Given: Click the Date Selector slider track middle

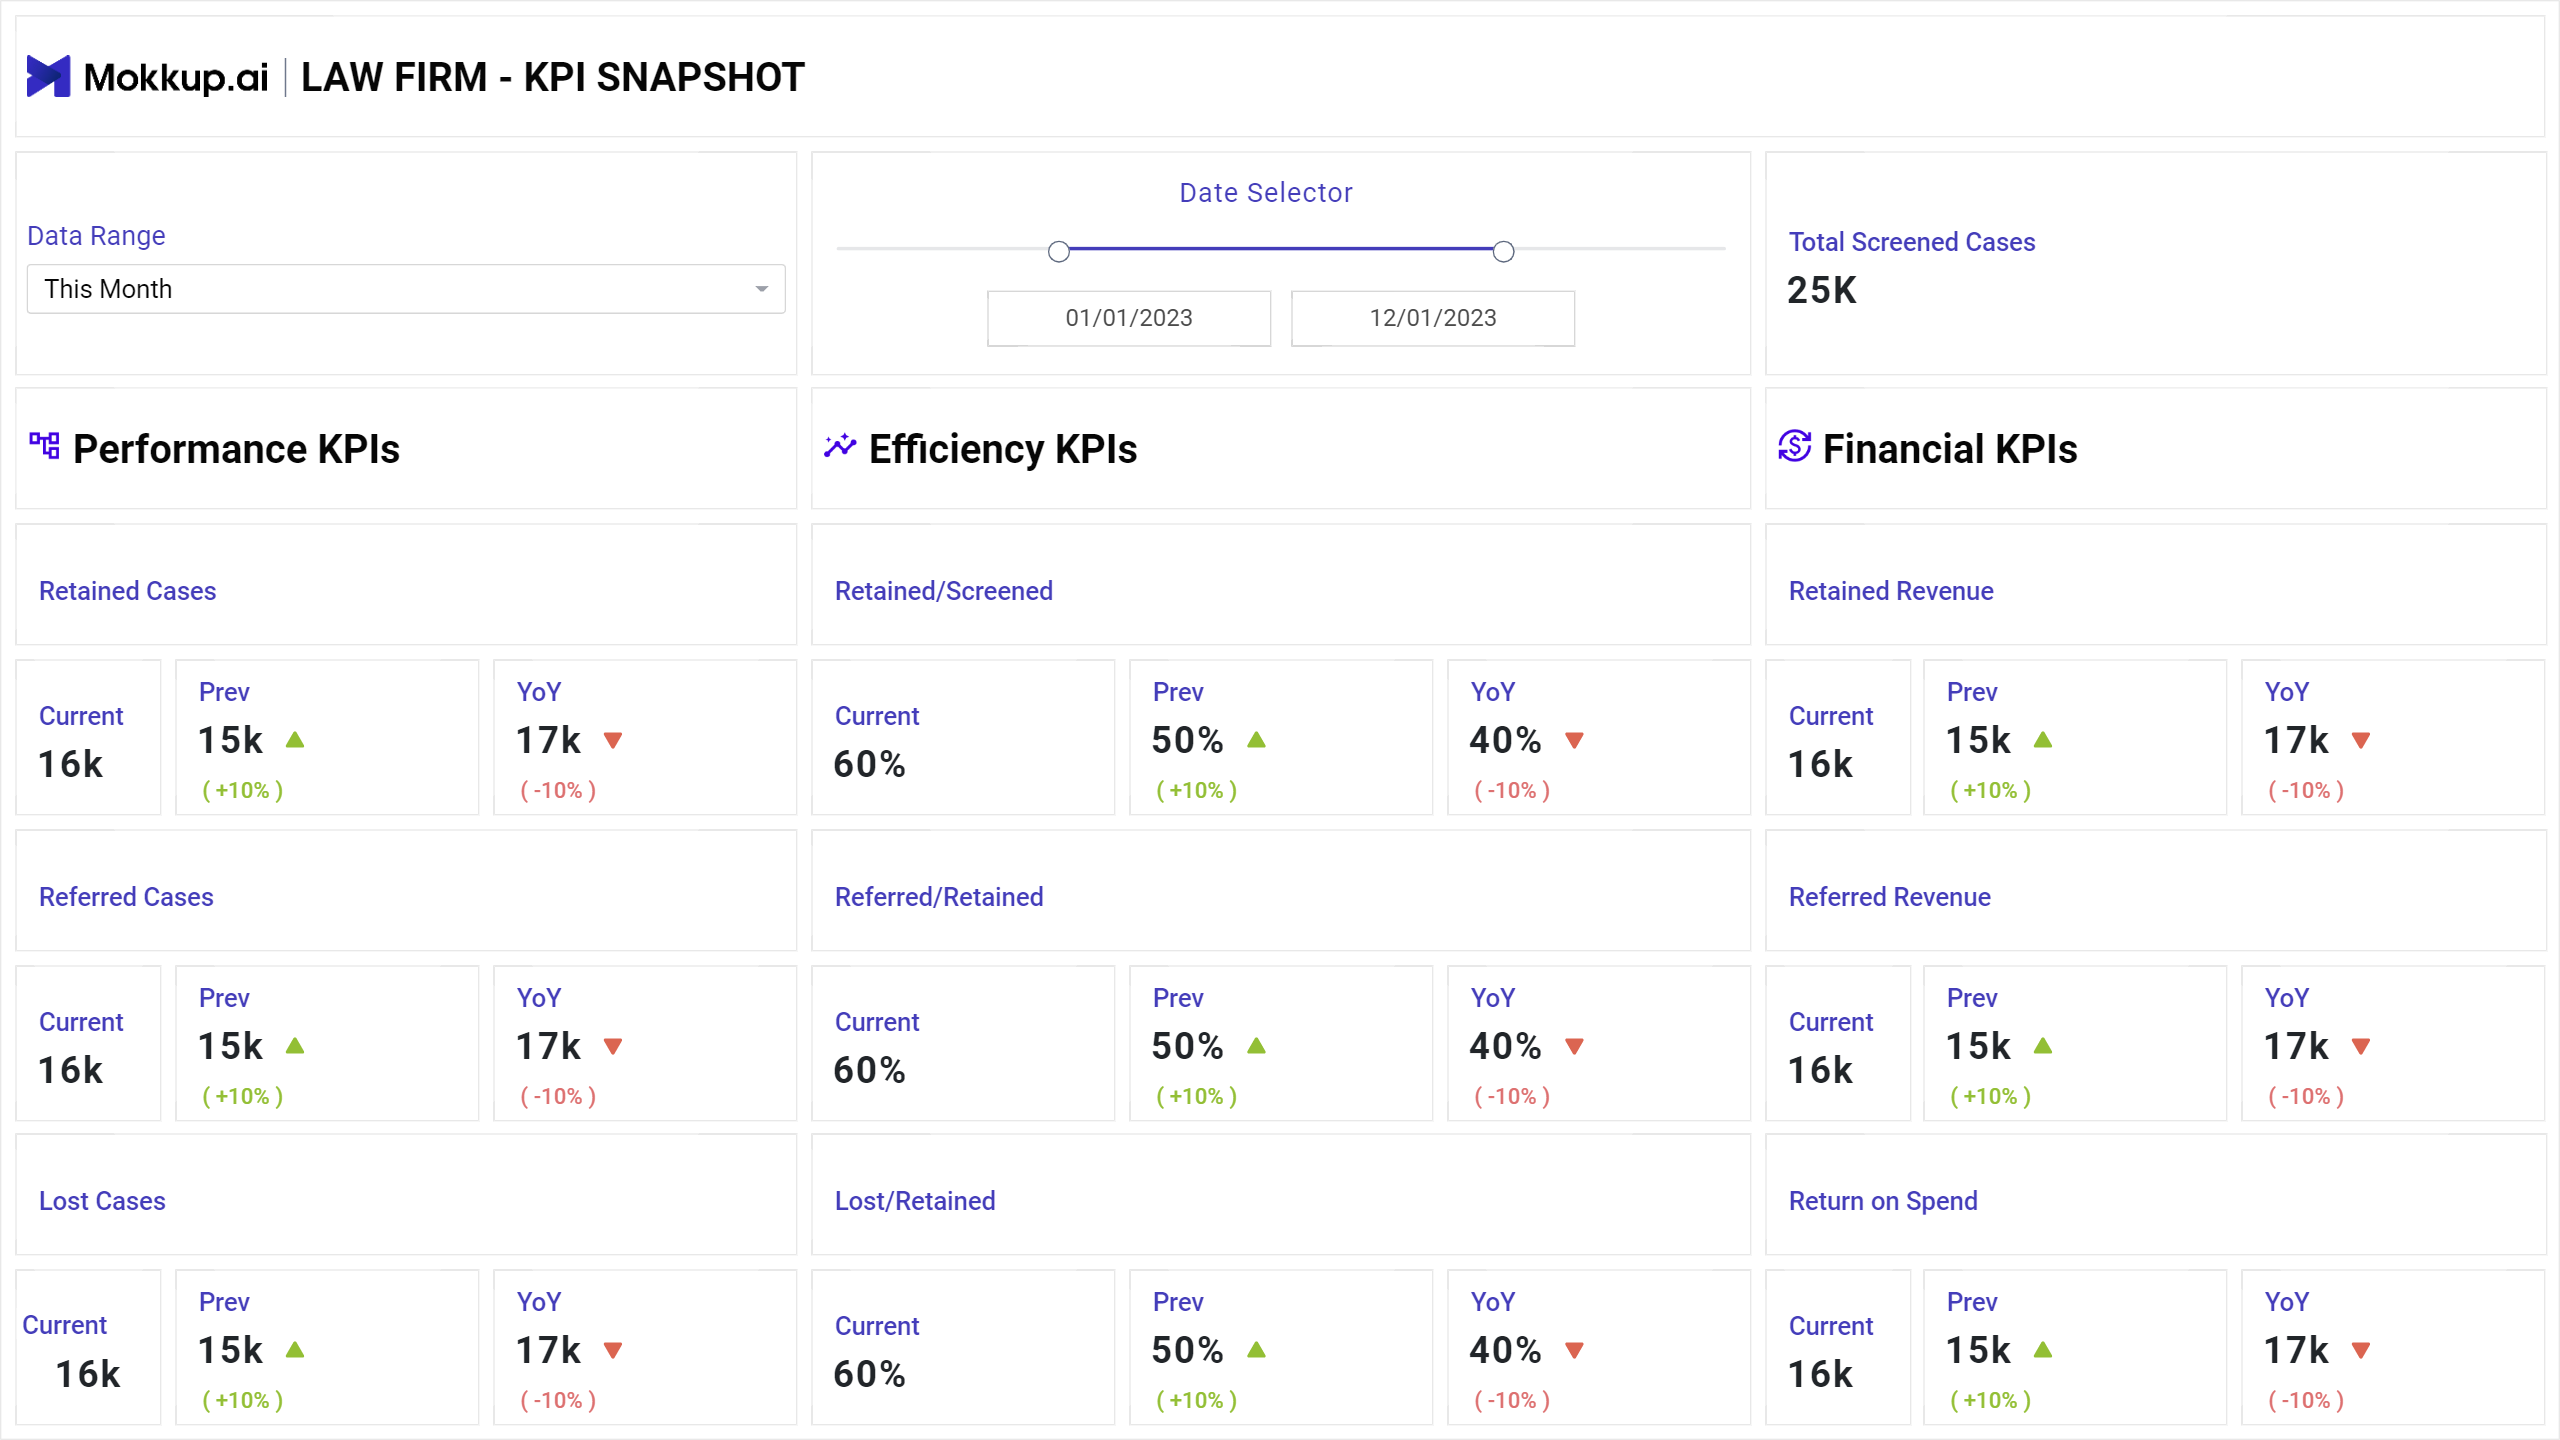Looking at the screenshot, I should click(x=1281, y=248).
